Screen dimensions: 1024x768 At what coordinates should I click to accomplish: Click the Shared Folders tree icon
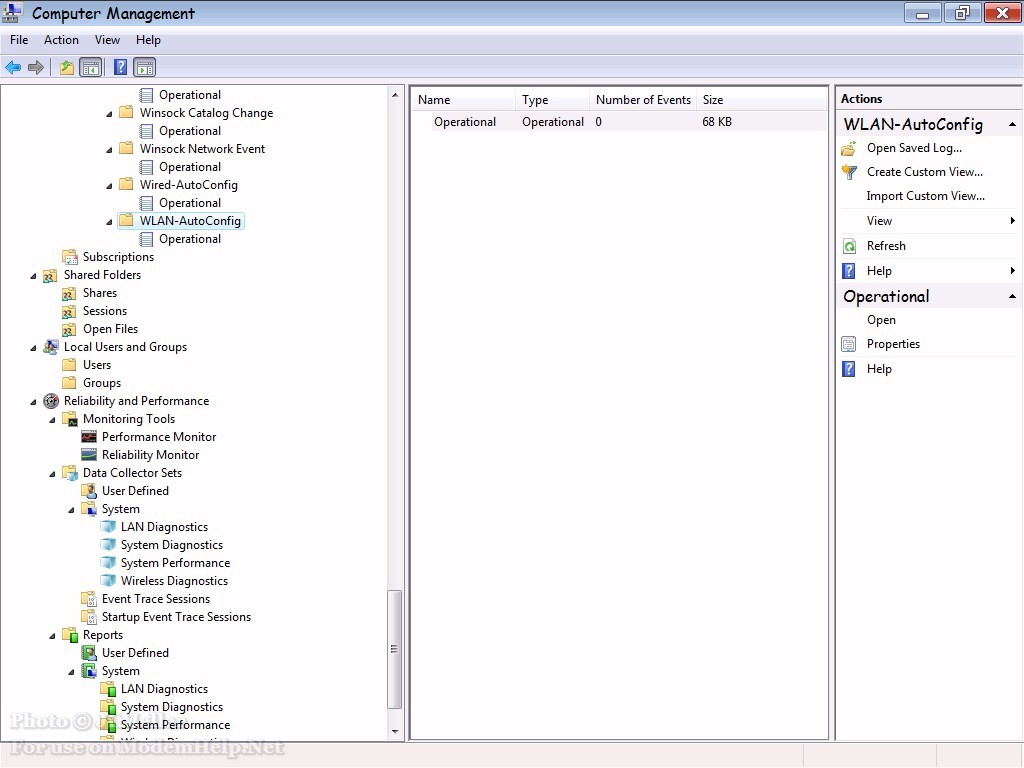point(50,276)
